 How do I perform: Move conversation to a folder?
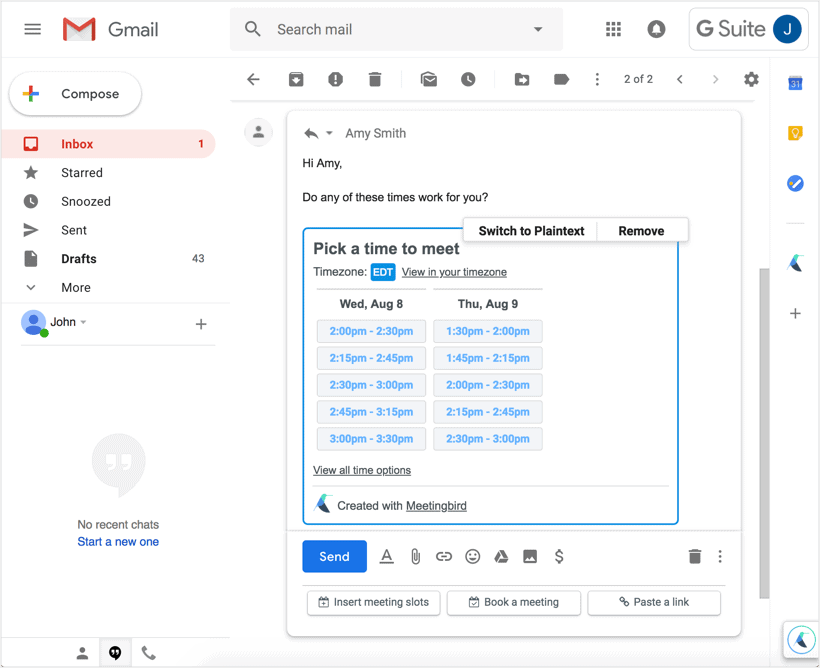(x=521, y=80)
